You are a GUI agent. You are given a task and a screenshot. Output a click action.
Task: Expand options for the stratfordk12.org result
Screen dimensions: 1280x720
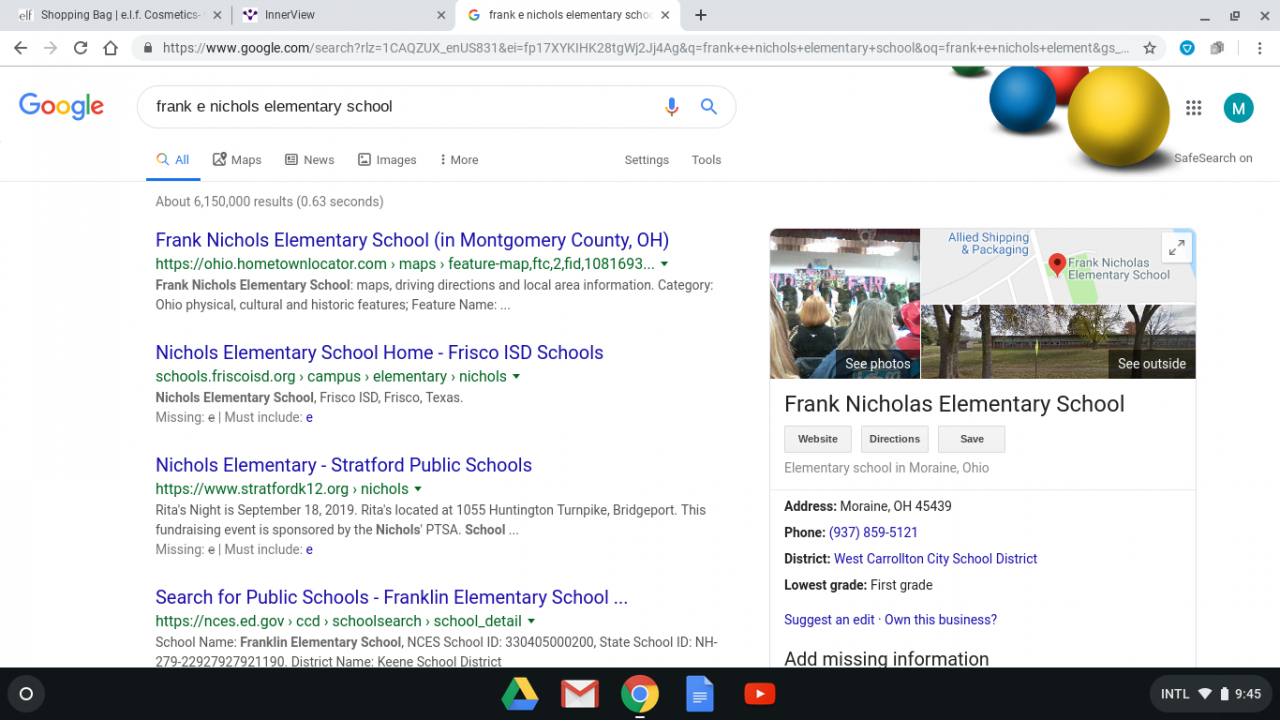pyautogui.click(x=418, y=489)
